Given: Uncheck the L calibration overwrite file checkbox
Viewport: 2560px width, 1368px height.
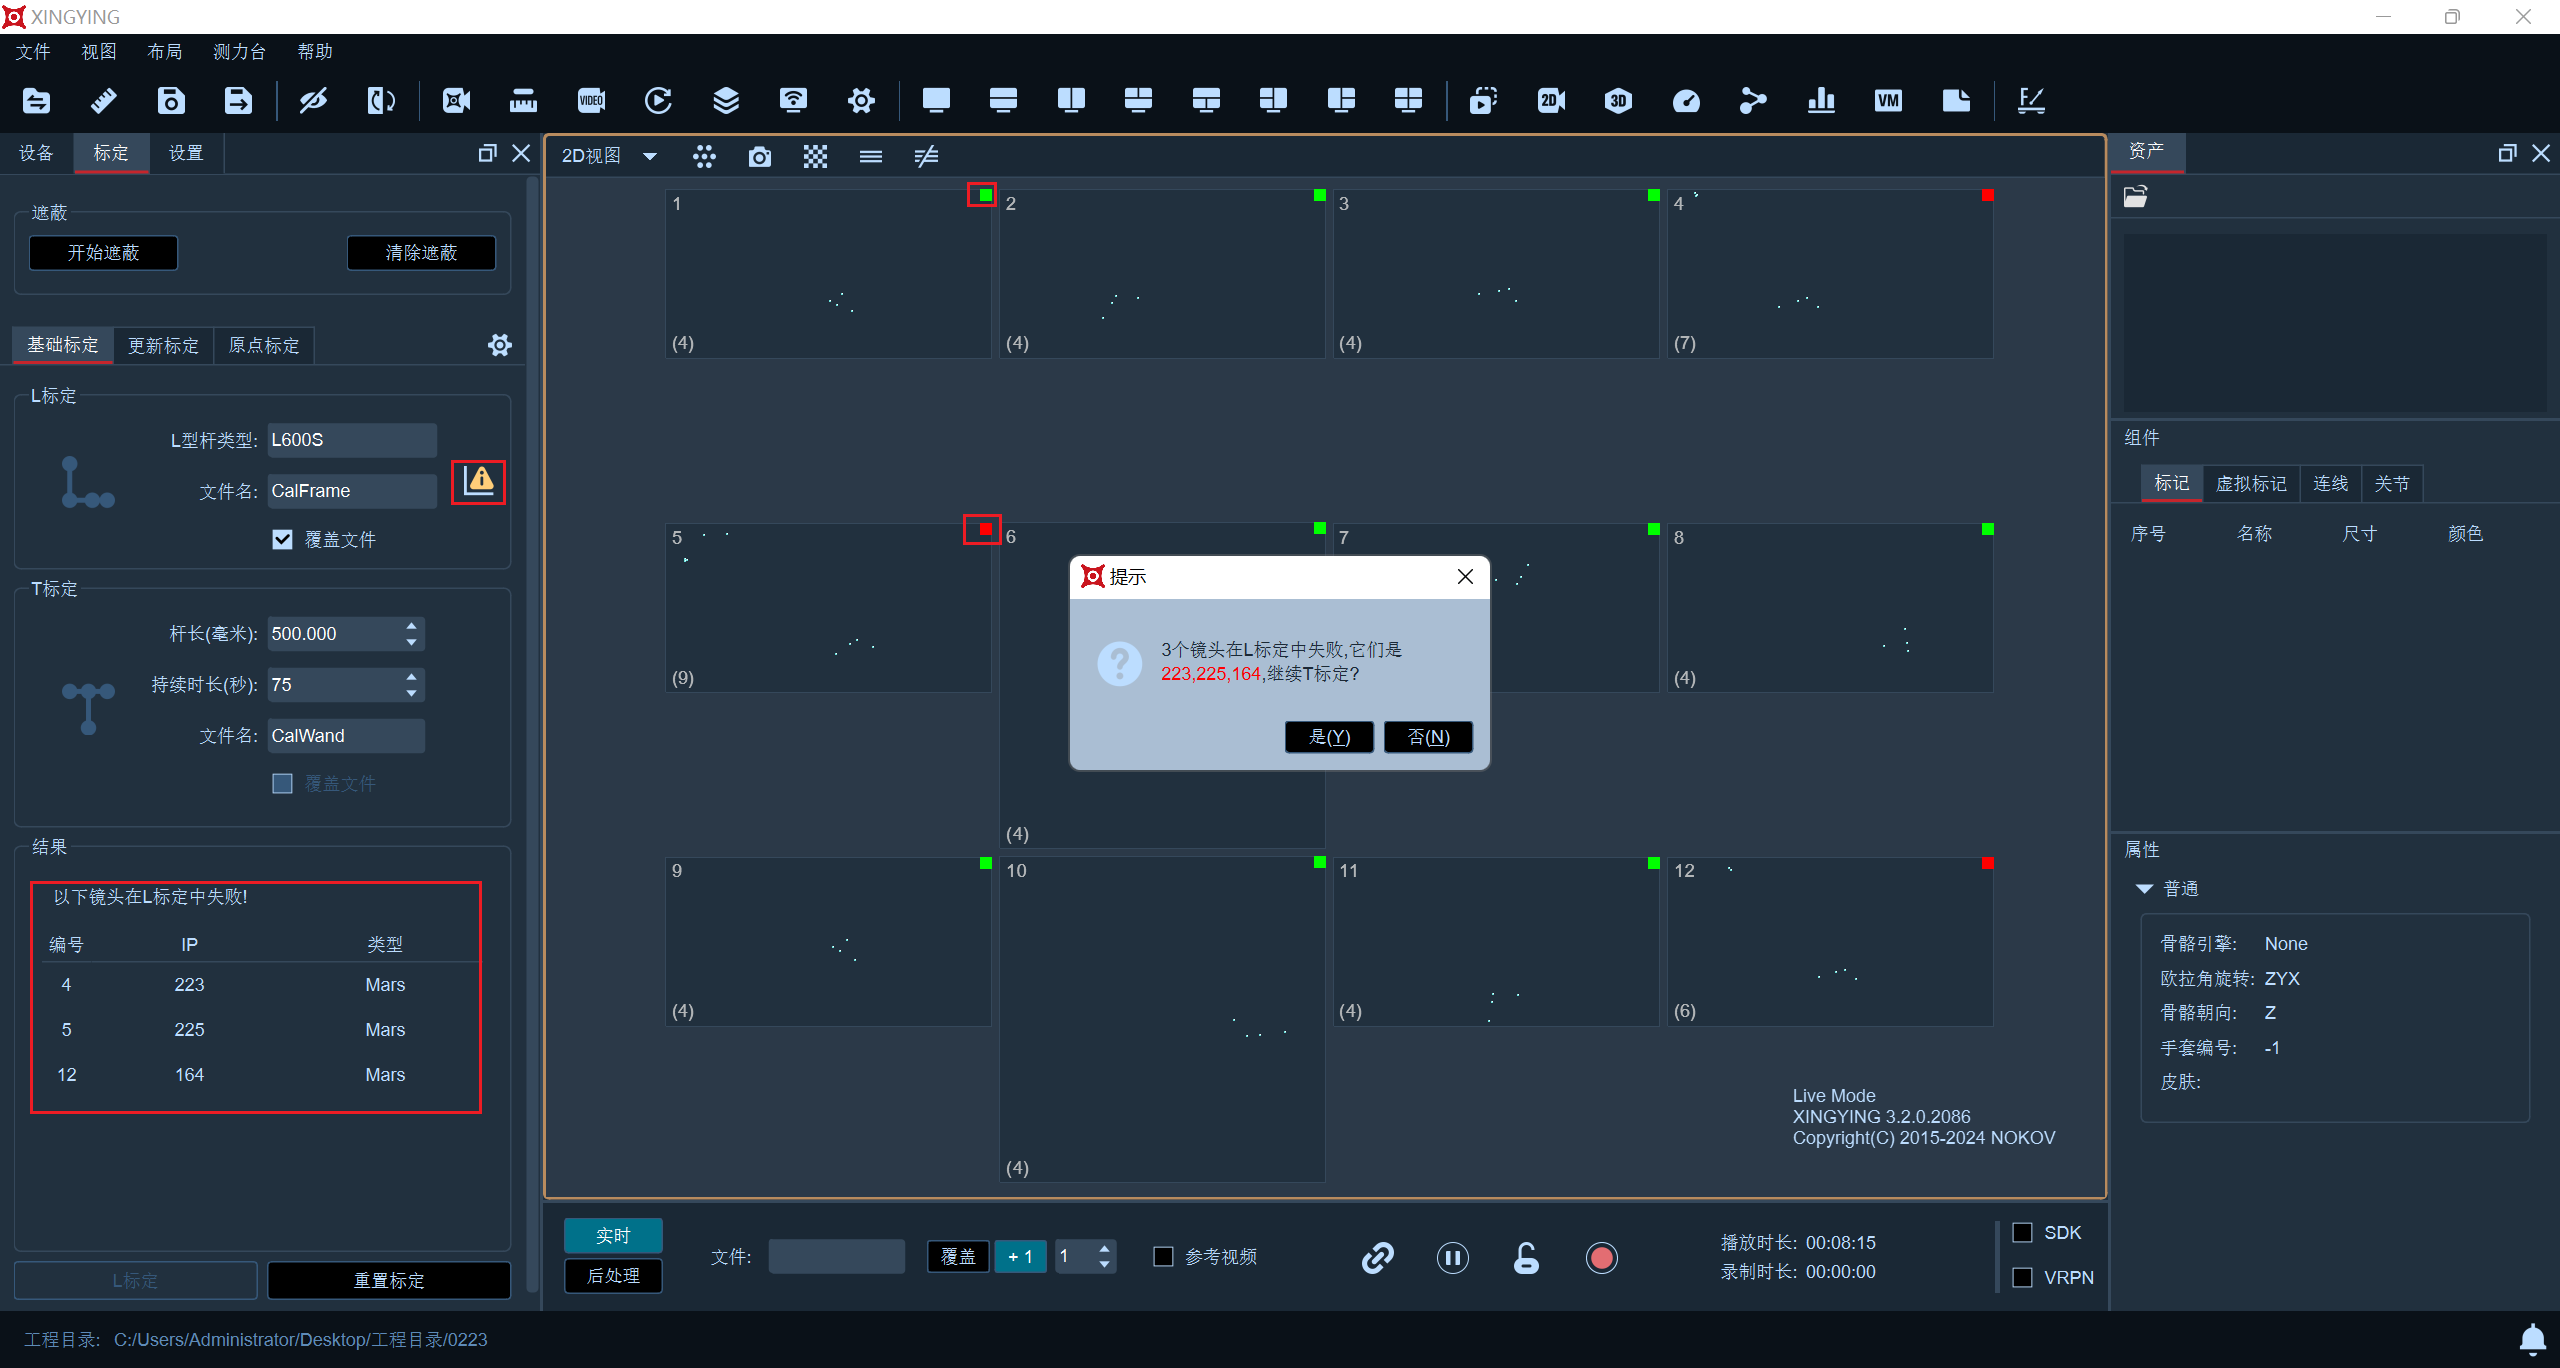Looking at the screenshot, I should pyautogui.click(x=283, y=539).
